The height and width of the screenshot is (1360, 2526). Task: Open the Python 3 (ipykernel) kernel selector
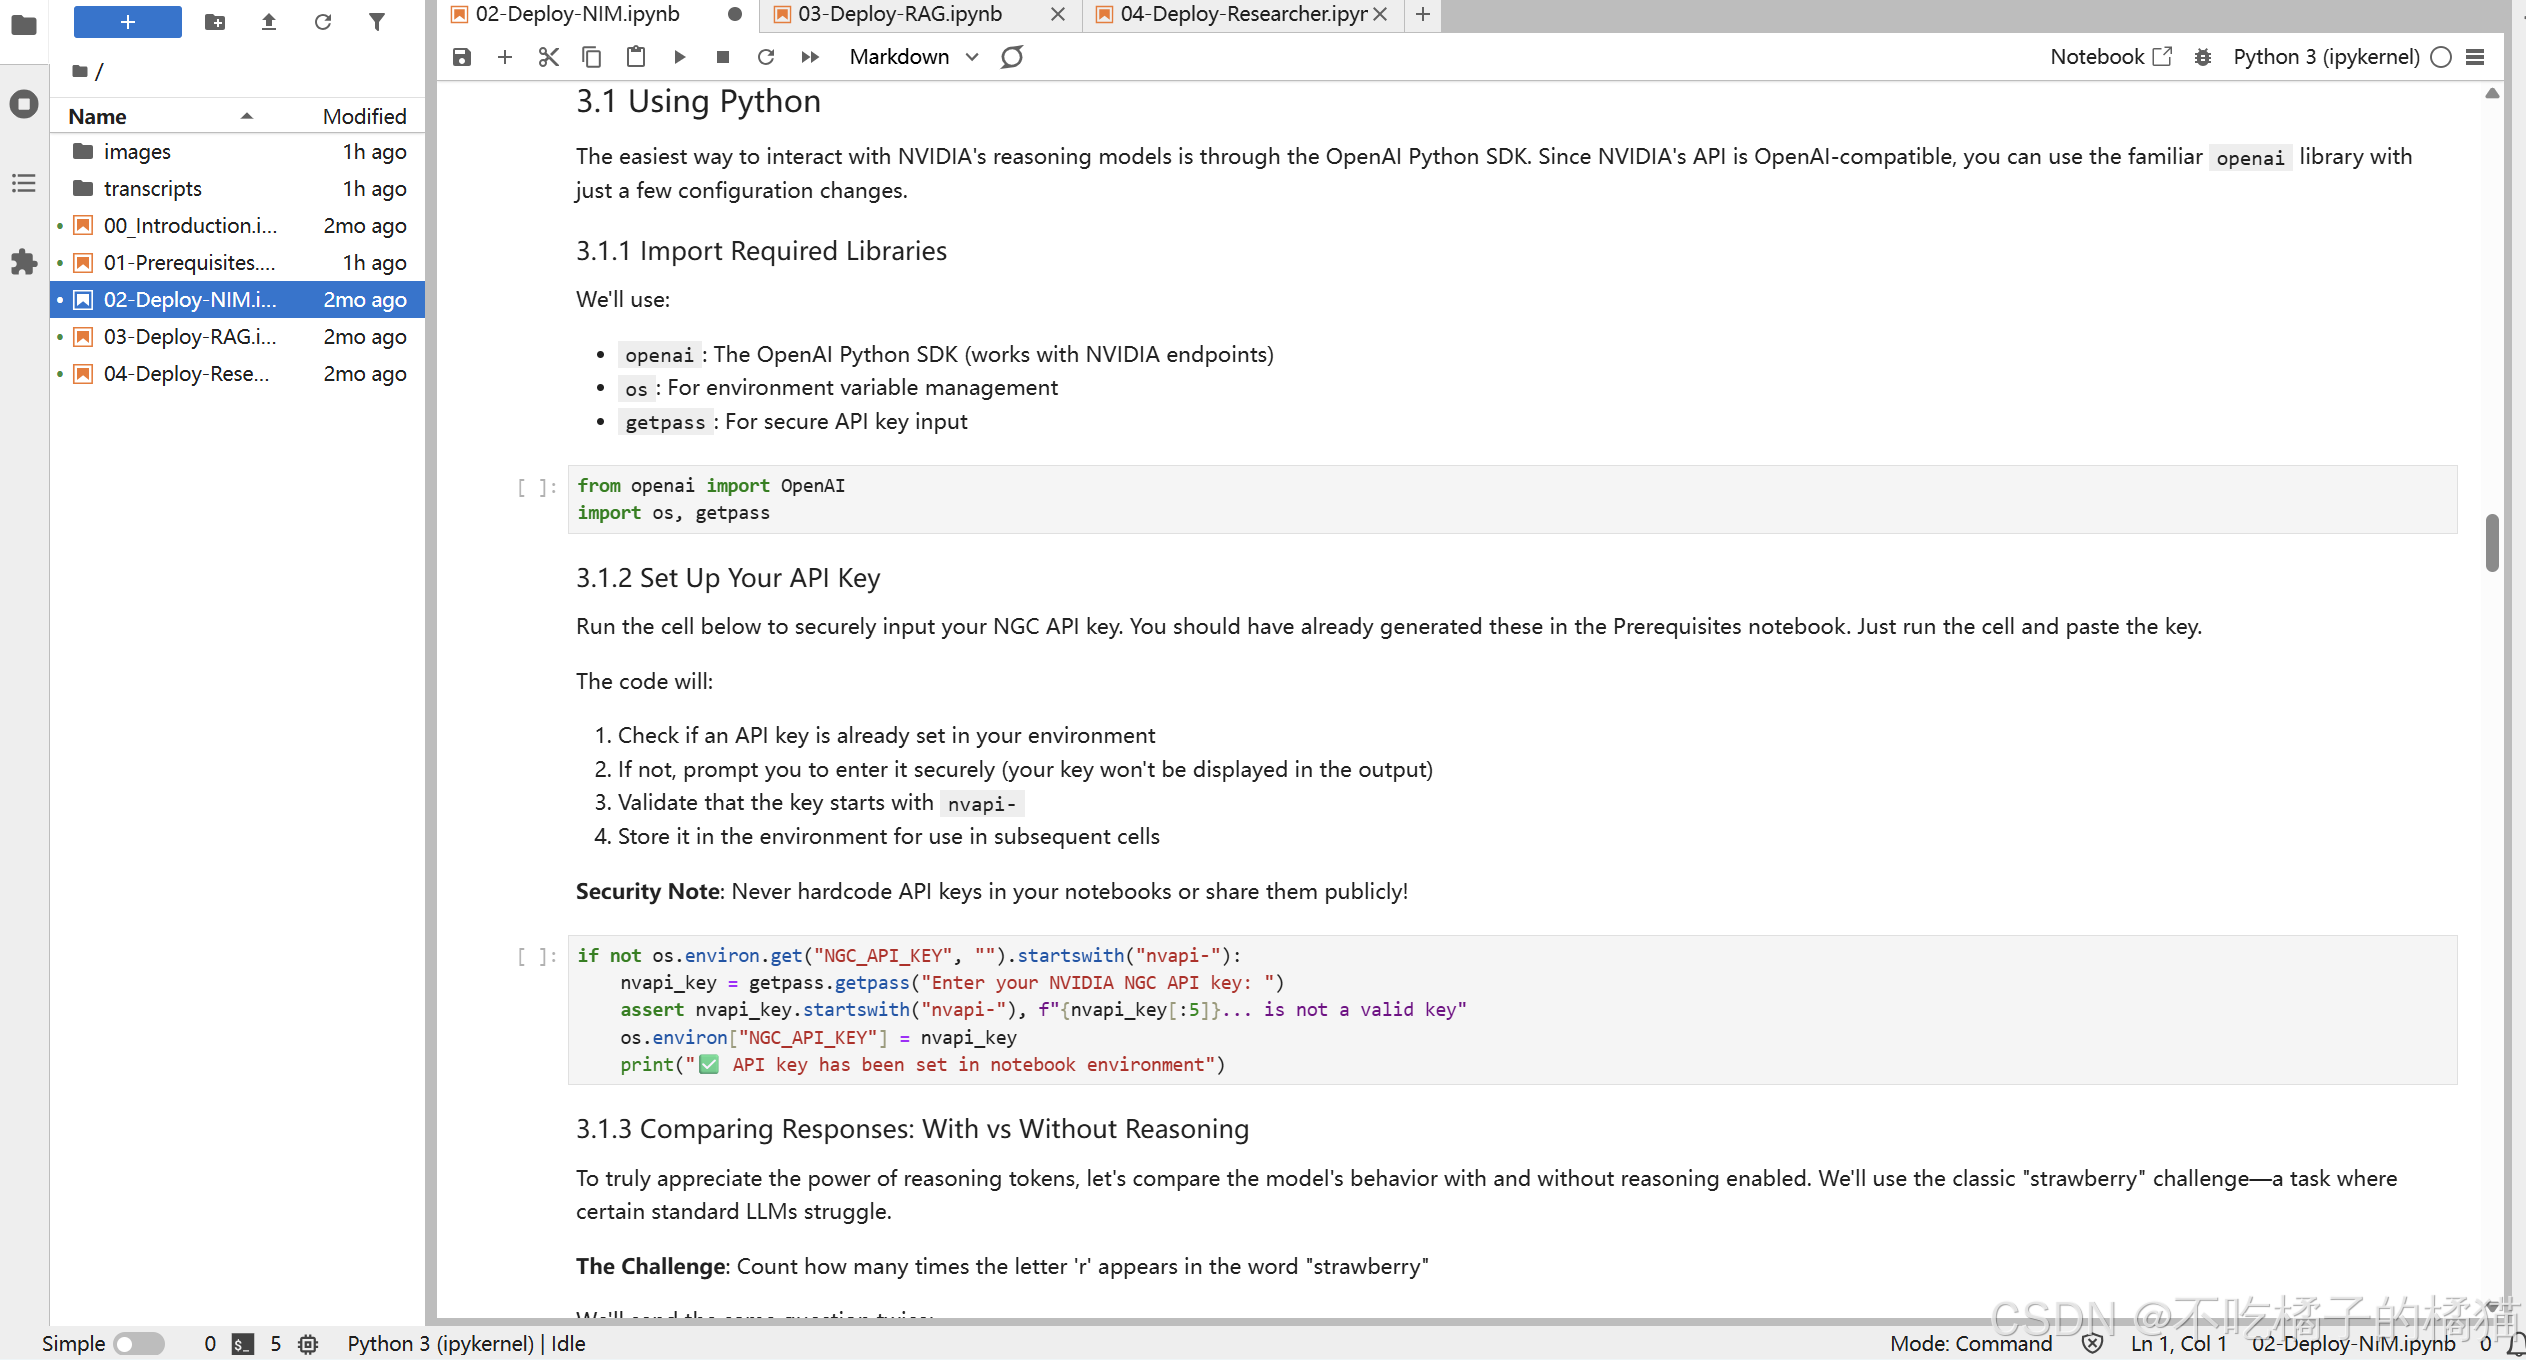coord(2325,57)
